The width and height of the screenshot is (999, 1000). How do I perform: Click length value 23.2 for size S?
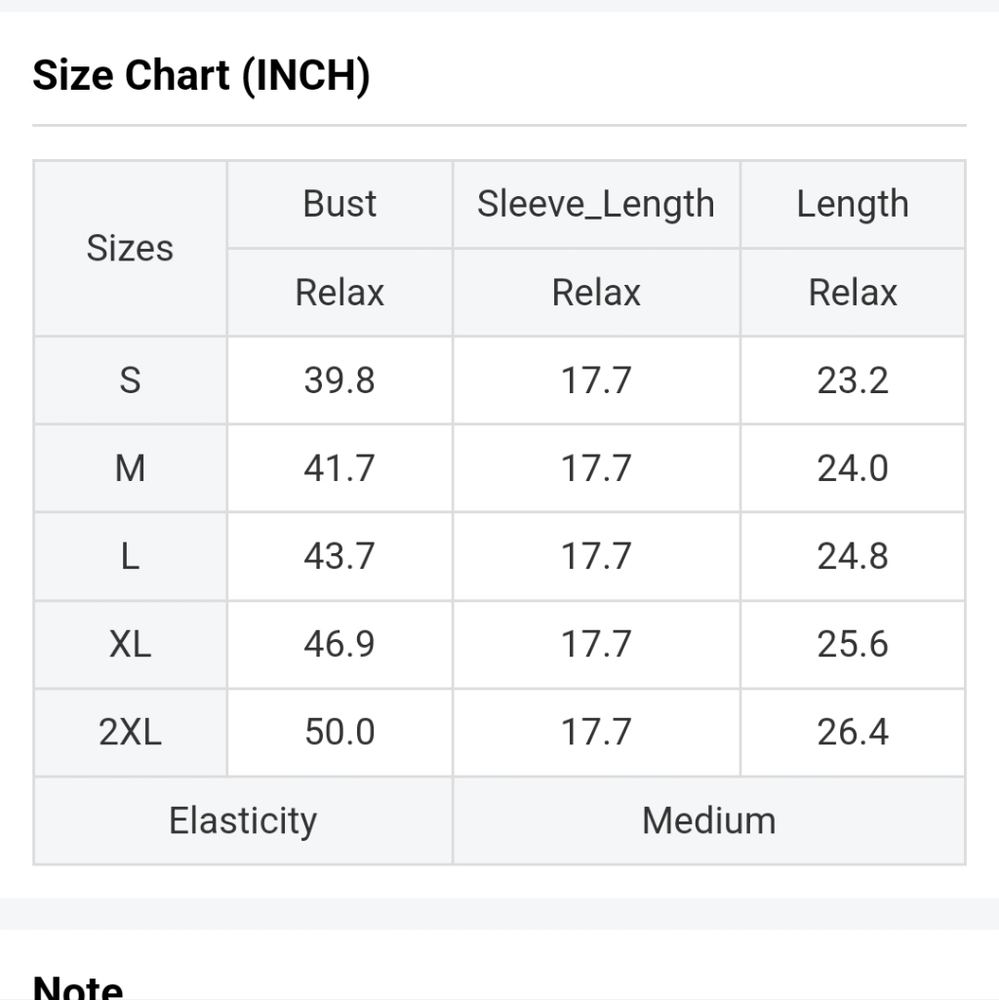[x=852, y=380]
